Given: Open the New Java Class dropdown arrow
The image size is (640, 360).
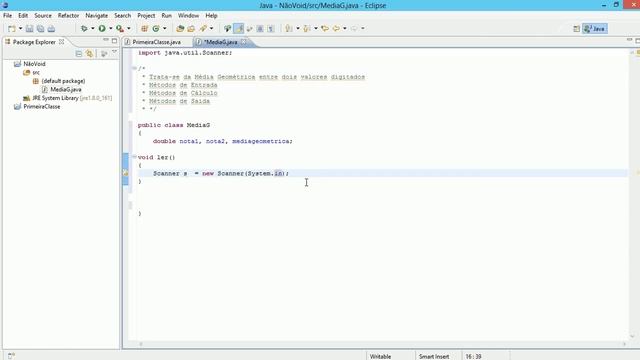Looking at the screenshot, I should point(164,29).
